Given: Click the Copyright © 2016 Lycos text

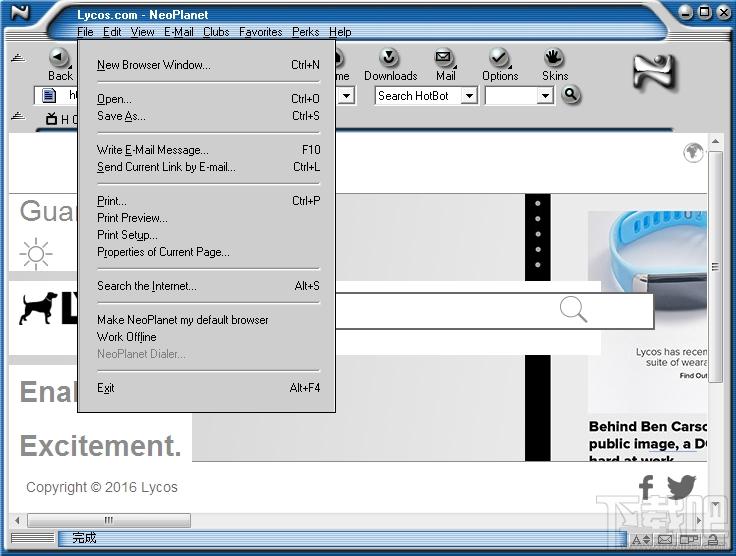Looking at the screenshot, I should point(102,487).
